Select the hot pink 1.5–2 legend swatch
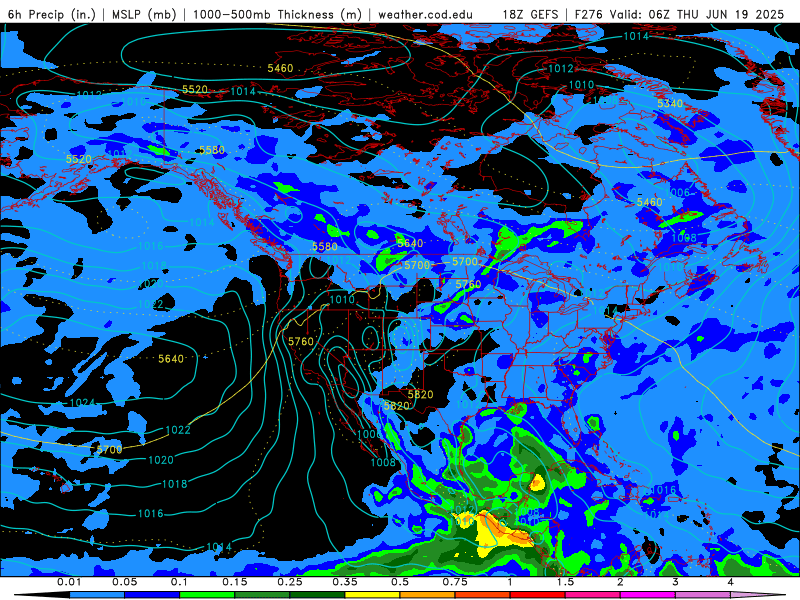Image resolution: width=800 pixels, height=600 pixels. coord(593,595)
